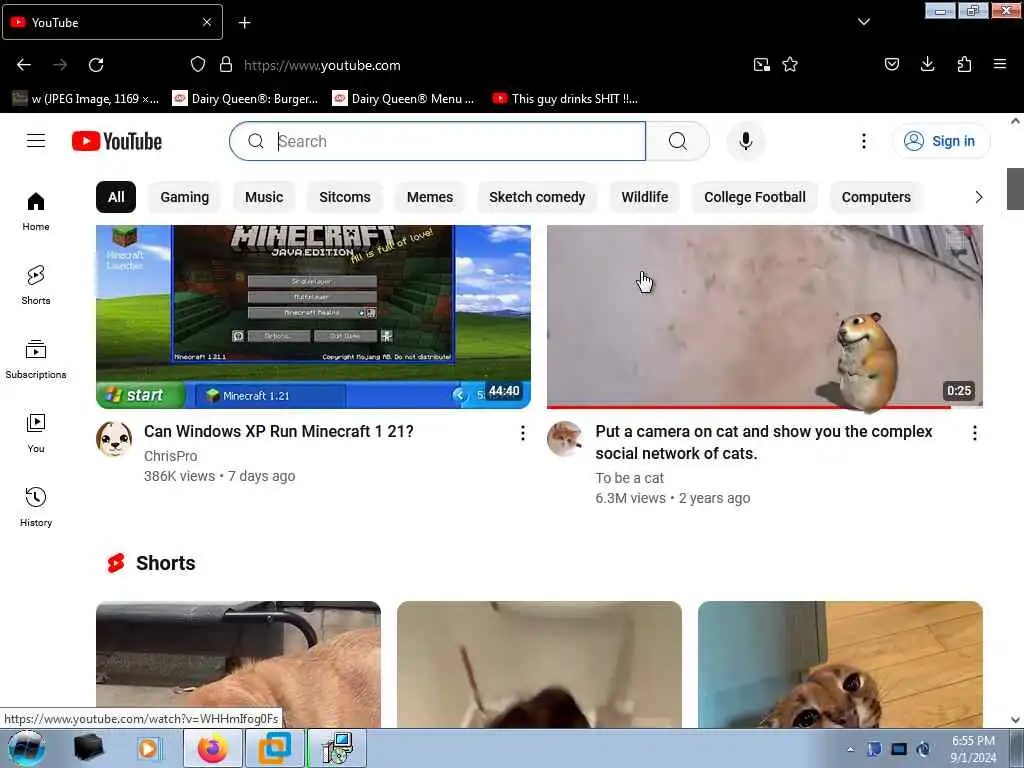Open the tan dog Shorts thumbnail
Viewport: 1024px width, 768px height.
point(238,664)
